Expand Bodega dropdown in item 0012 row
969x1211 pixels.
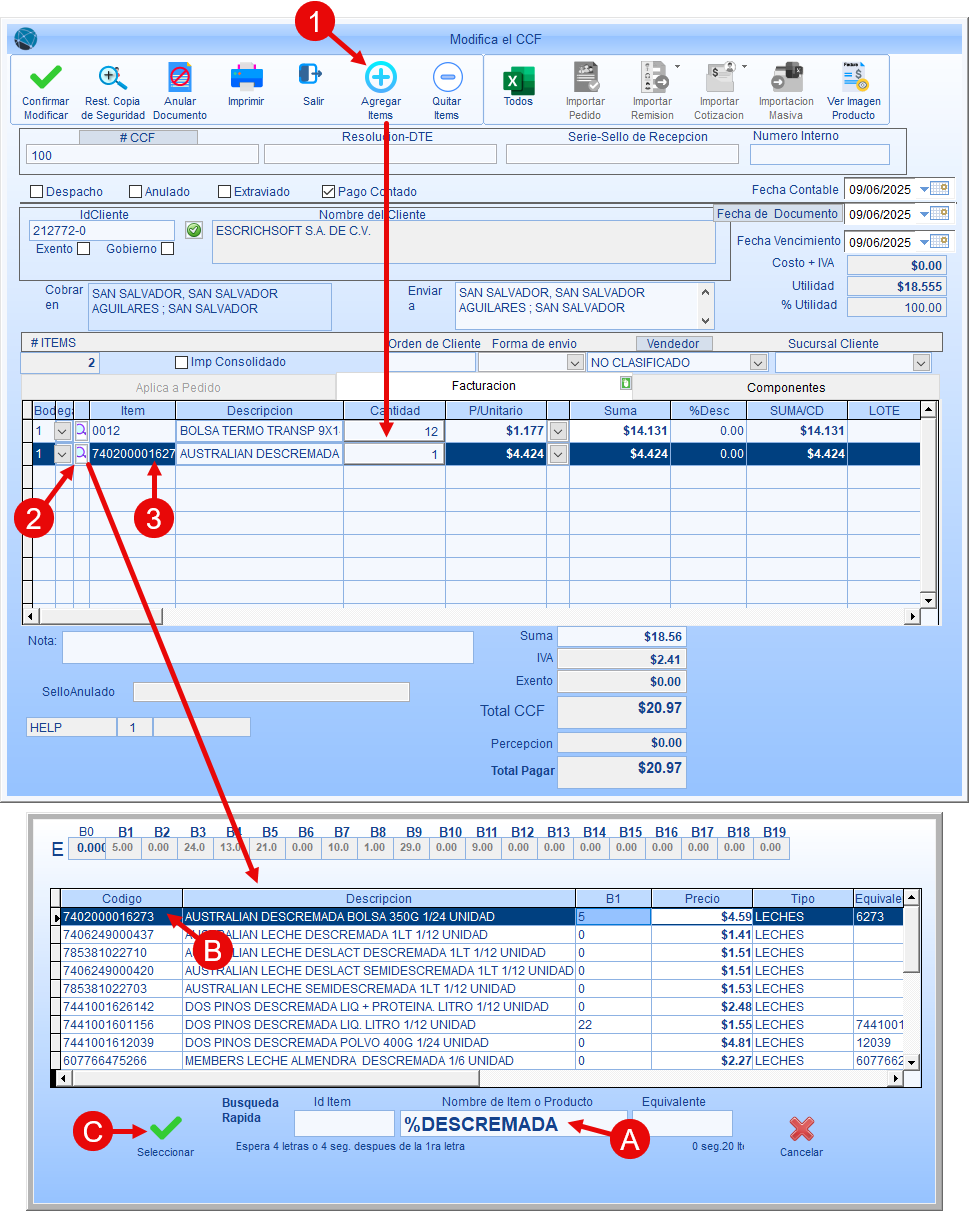coord(62,430)
